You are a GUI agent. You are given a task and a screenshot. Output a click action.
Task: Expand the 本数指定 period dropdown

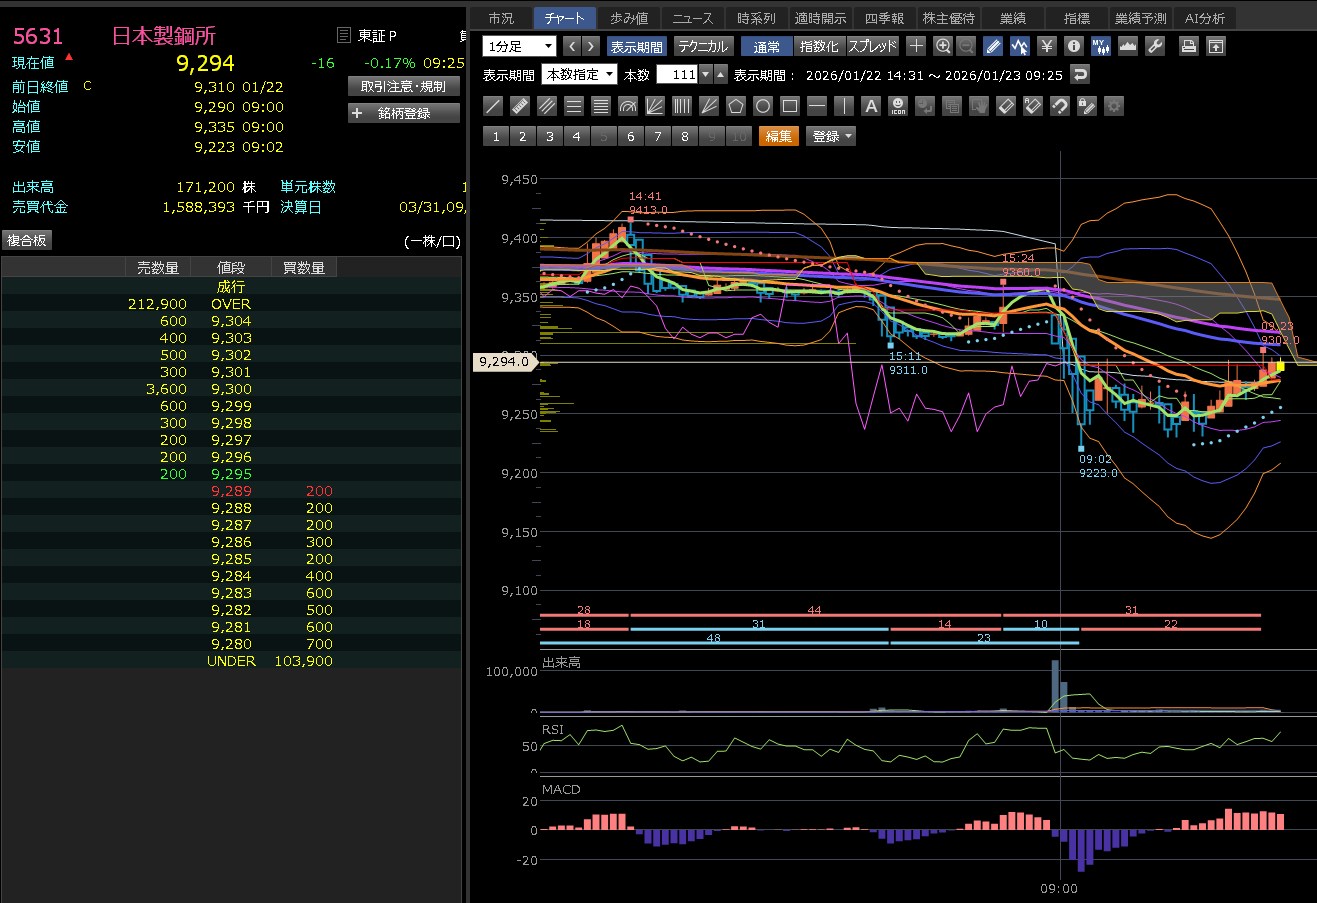tap(579, 75)
